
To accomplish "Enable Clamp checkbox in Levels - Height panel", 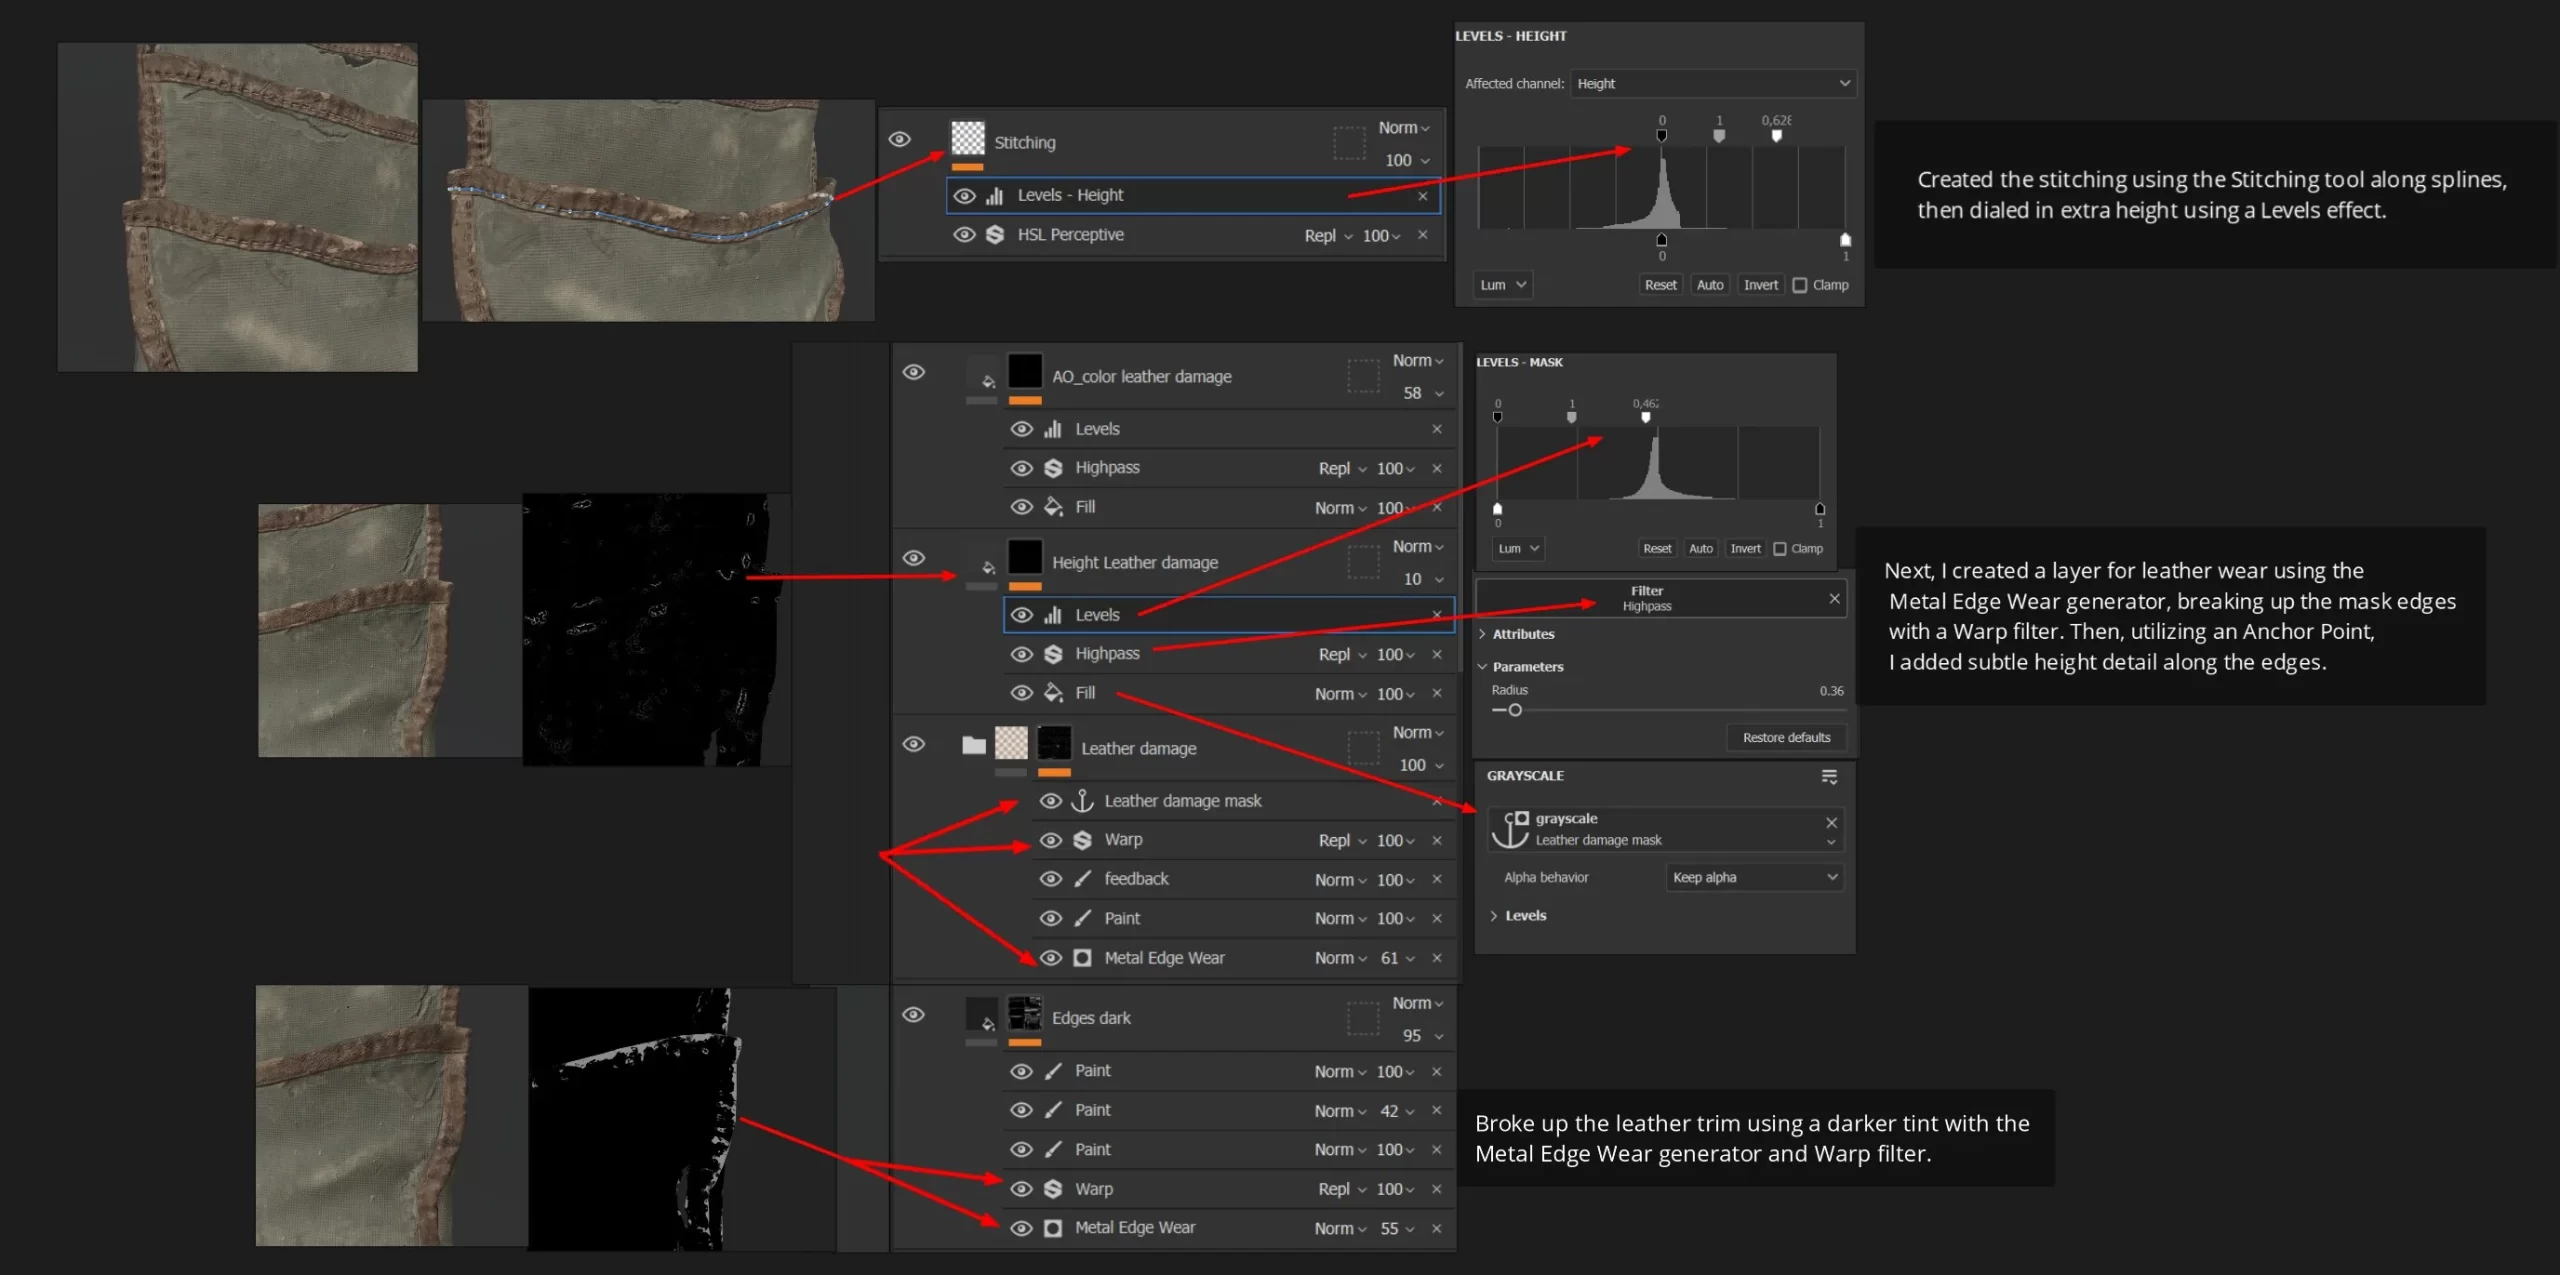I will (1800, 285).
